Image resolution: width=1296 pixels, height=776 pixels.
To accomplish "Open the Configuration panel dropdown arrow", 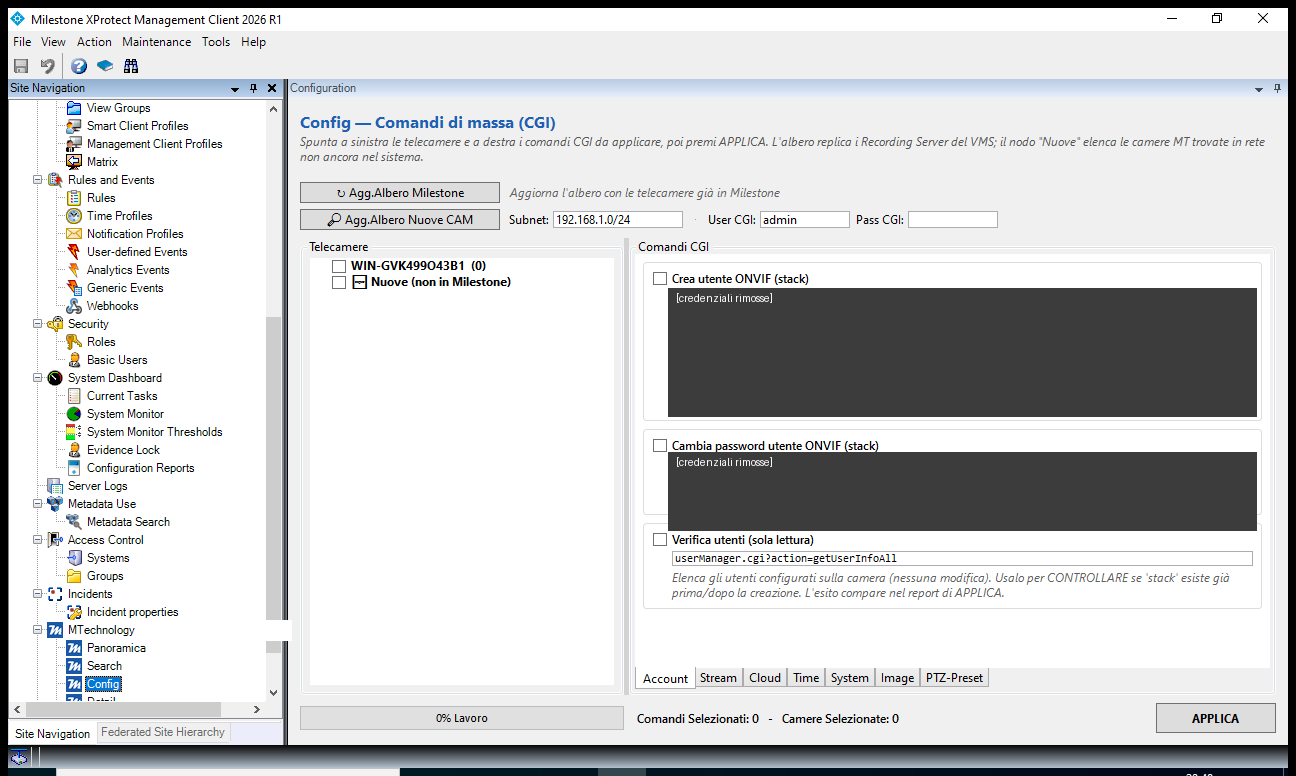I will (1259, 89).
